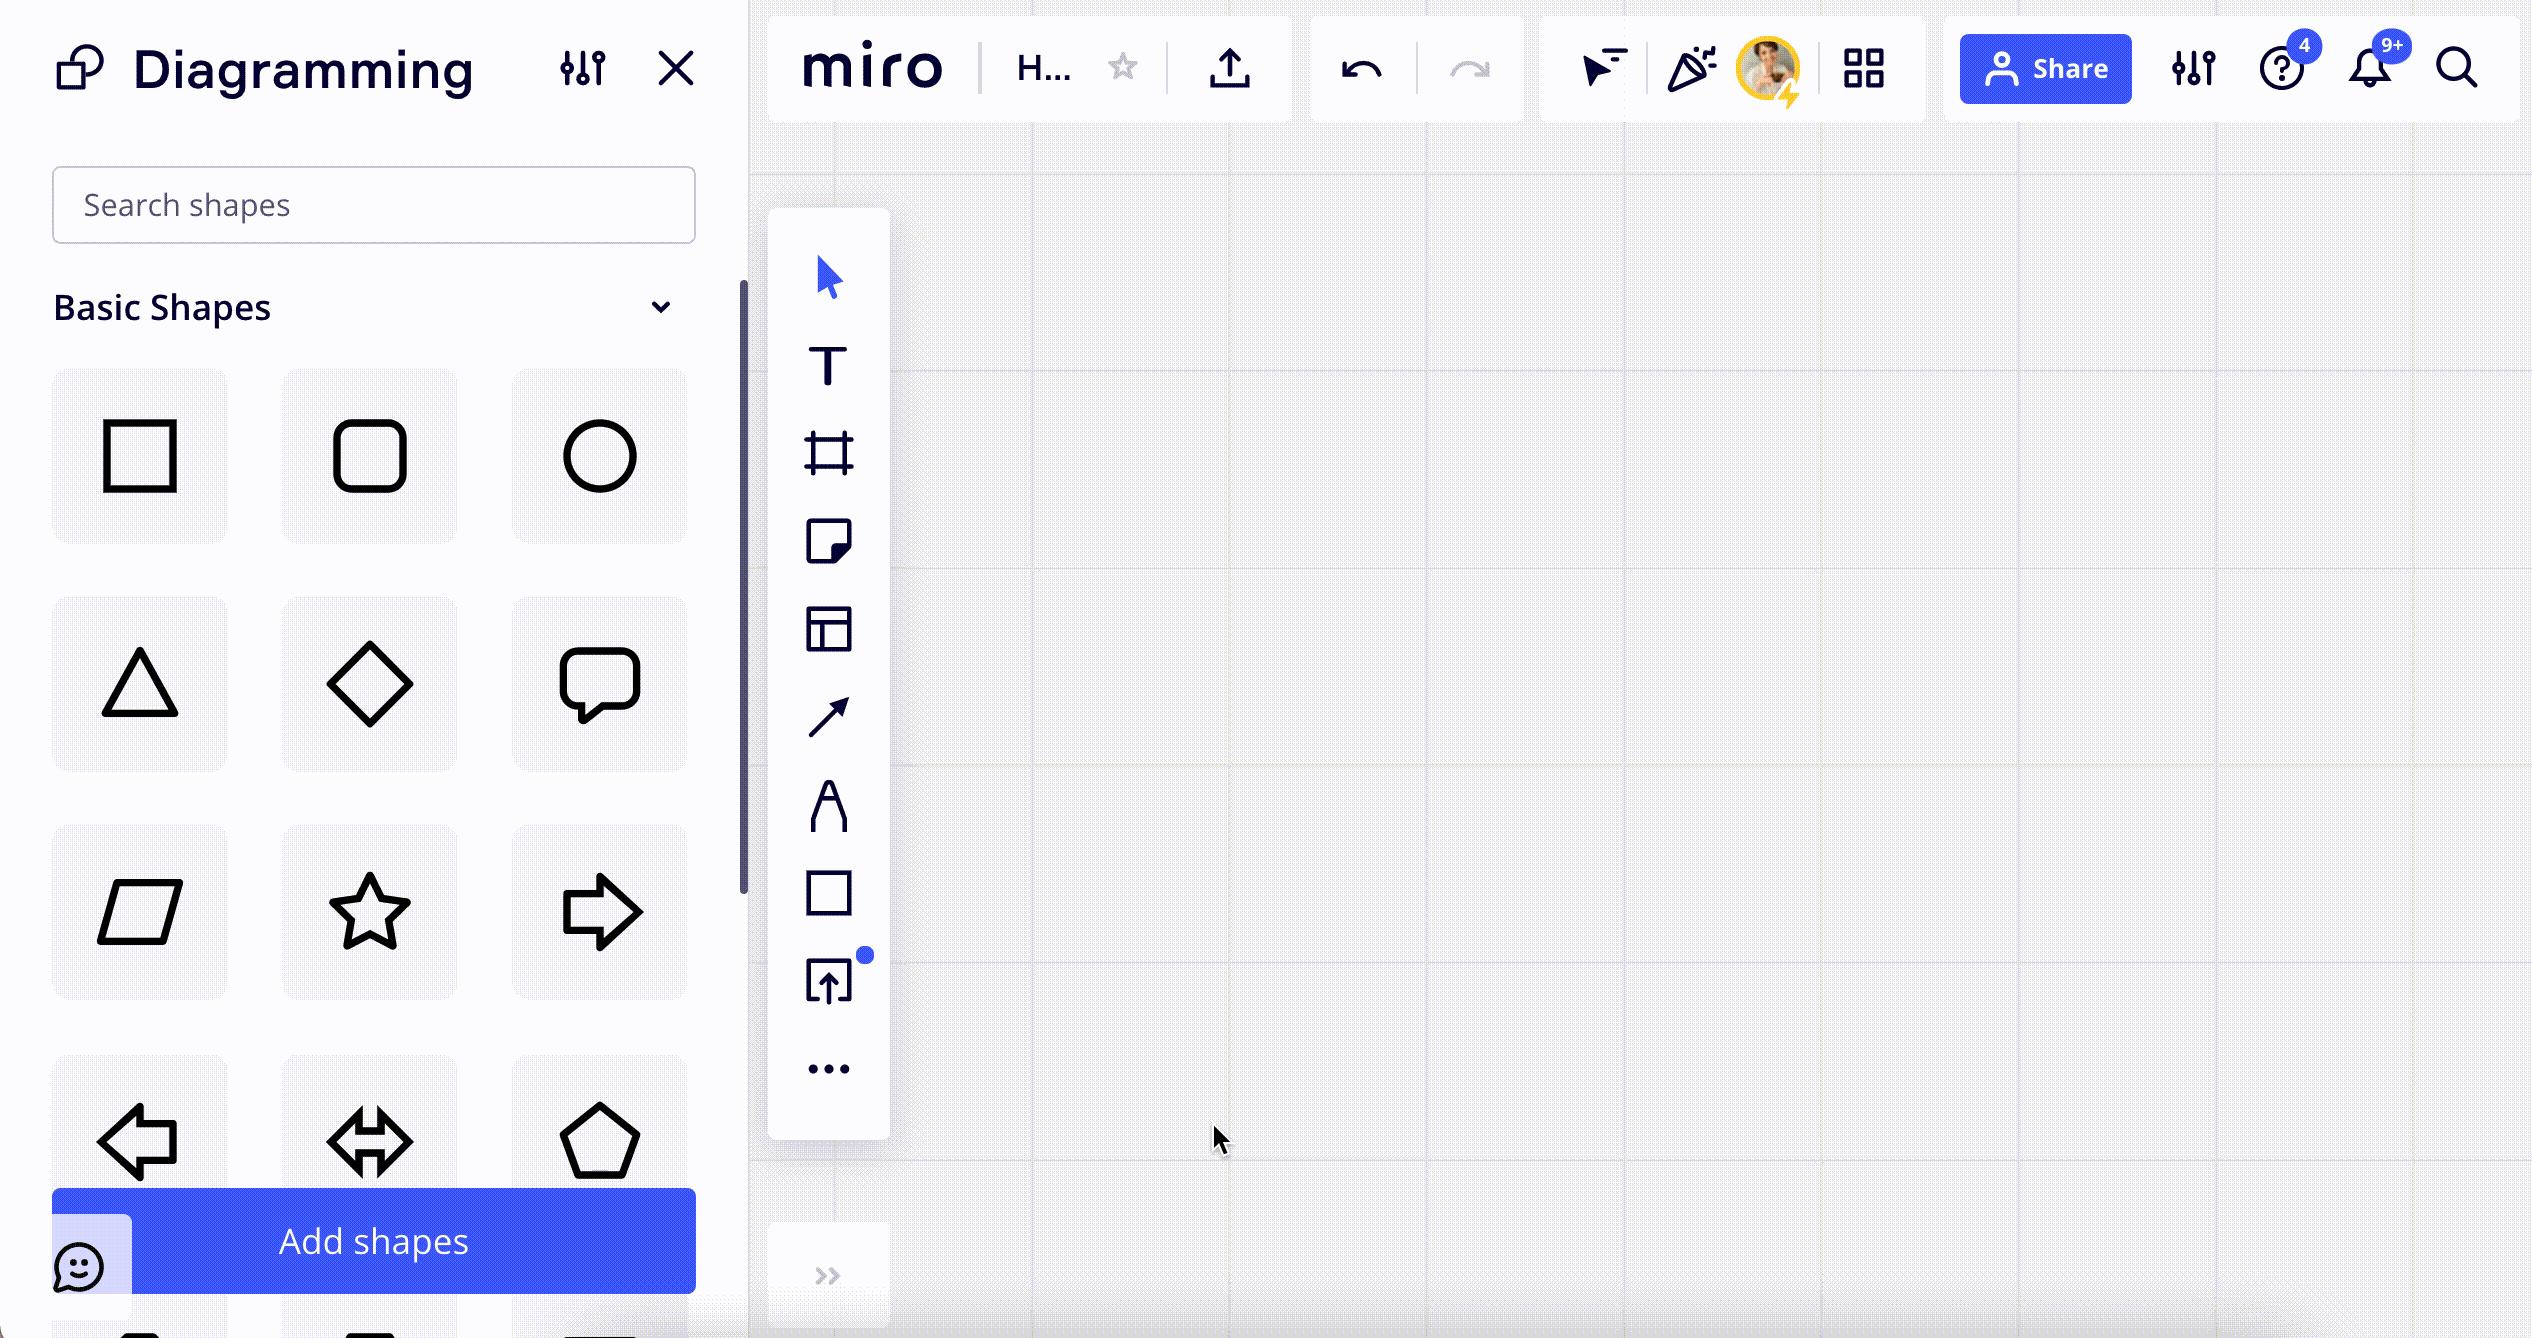Select the circle shape thumbnail
The width and height of the screenshot is (2532, 1338).
point(600,456)
